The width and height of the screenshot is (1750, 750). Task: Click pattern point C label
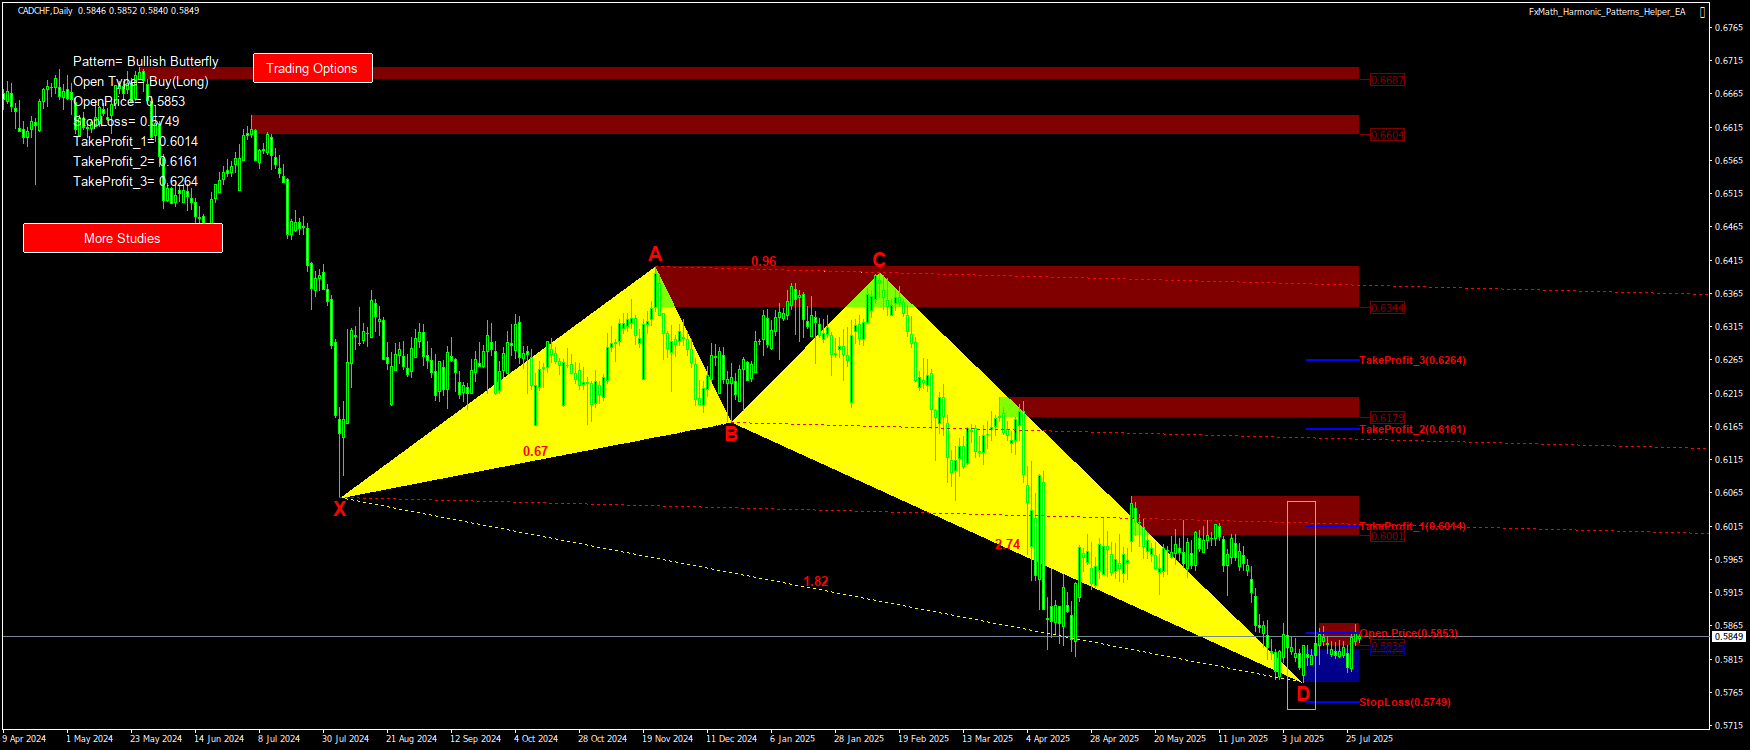879,260
